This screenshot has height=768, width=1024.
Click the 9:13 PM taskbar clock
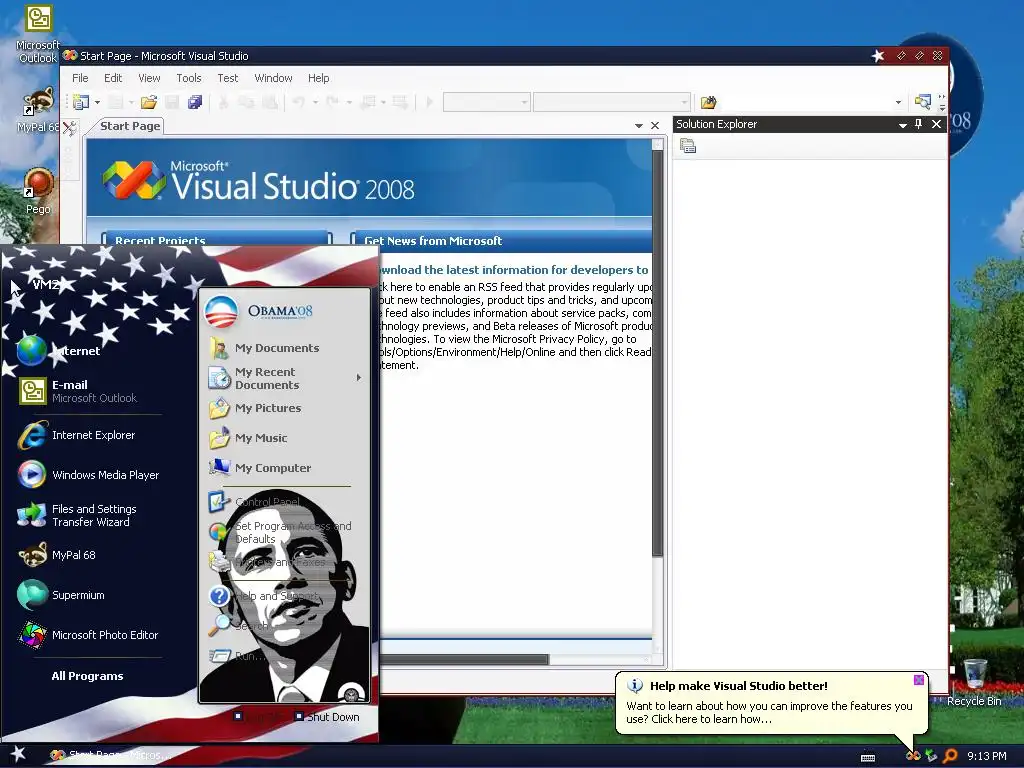tap(986, 756)
